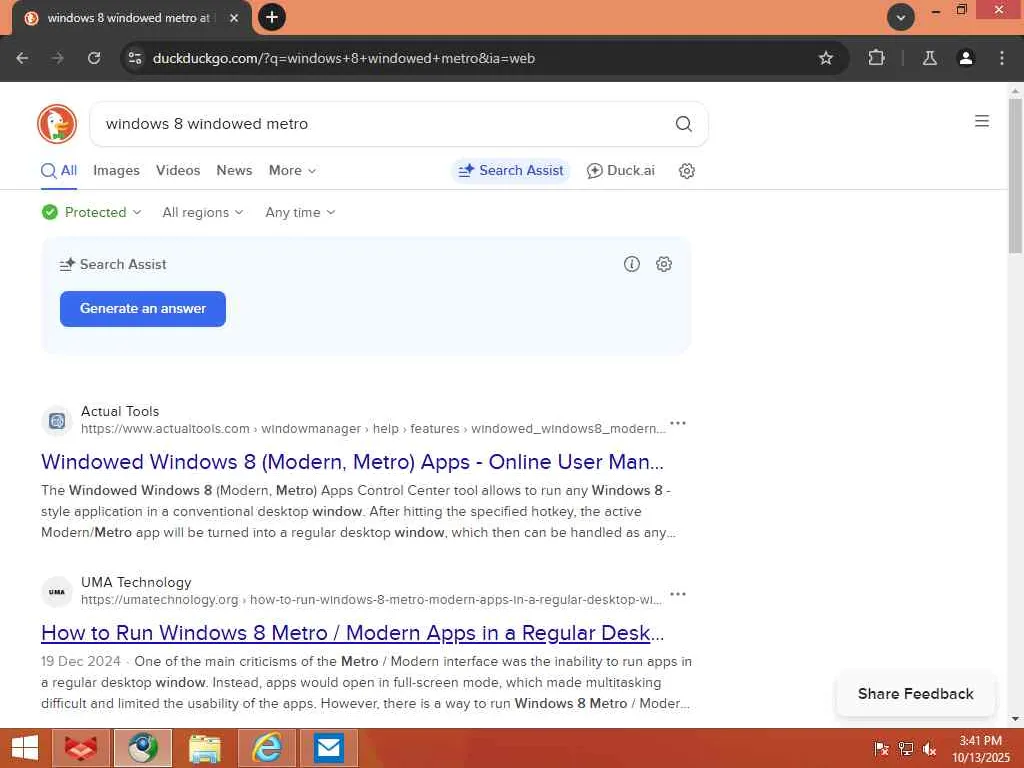
Task: Click the Actual Tools site favicon
Action: [x=57, y=421]
